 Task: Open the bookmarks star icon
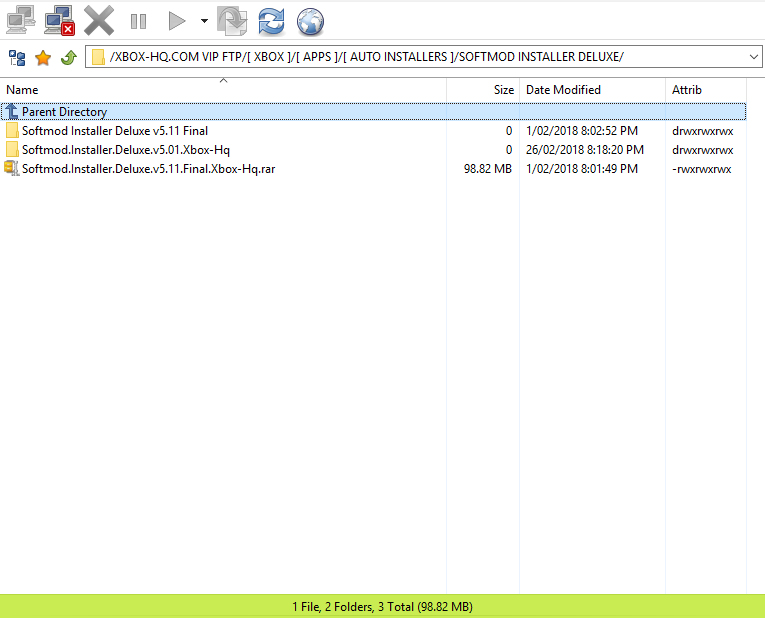(x=43, y=58)
